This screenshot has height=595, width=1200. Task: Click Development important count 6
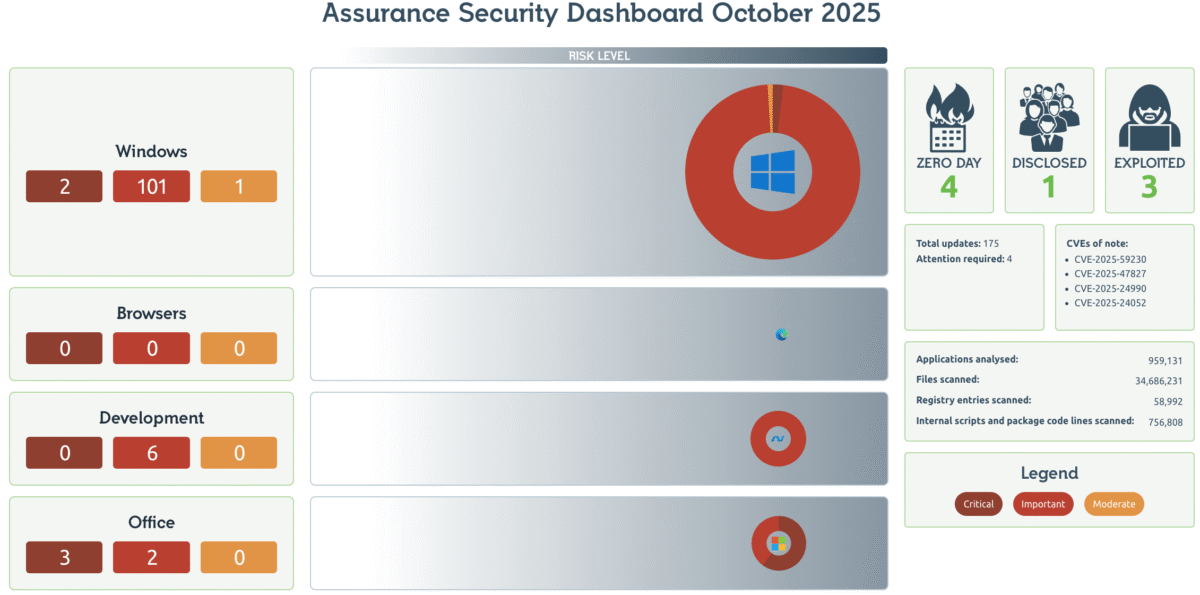pyautogui.click(x=151, y=453)
